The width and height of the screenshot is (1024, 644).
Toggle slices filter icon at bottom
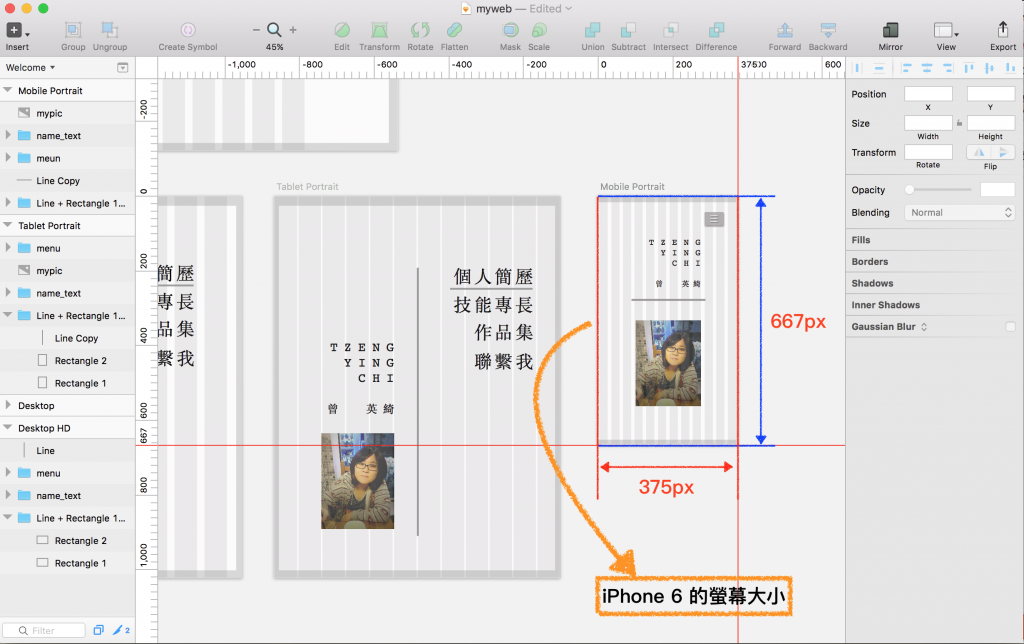point(121,630)
